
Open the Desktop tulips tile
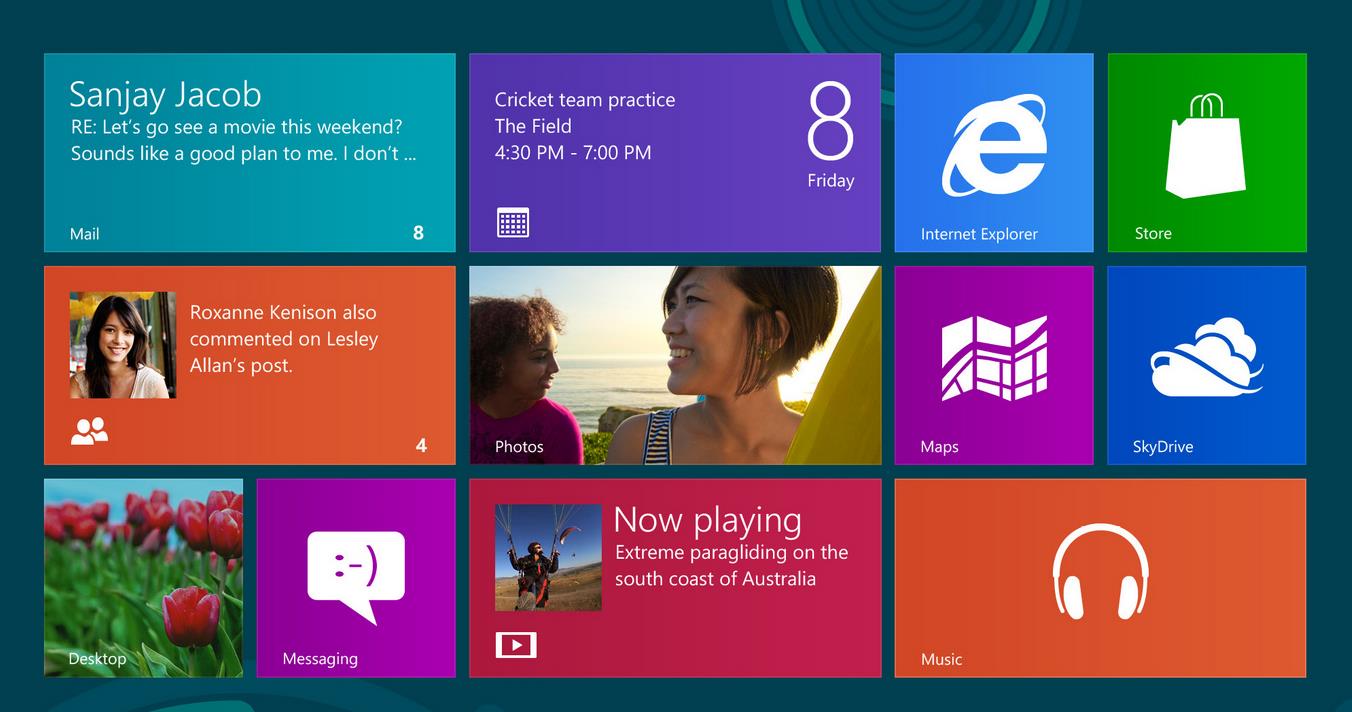point(144,578)
